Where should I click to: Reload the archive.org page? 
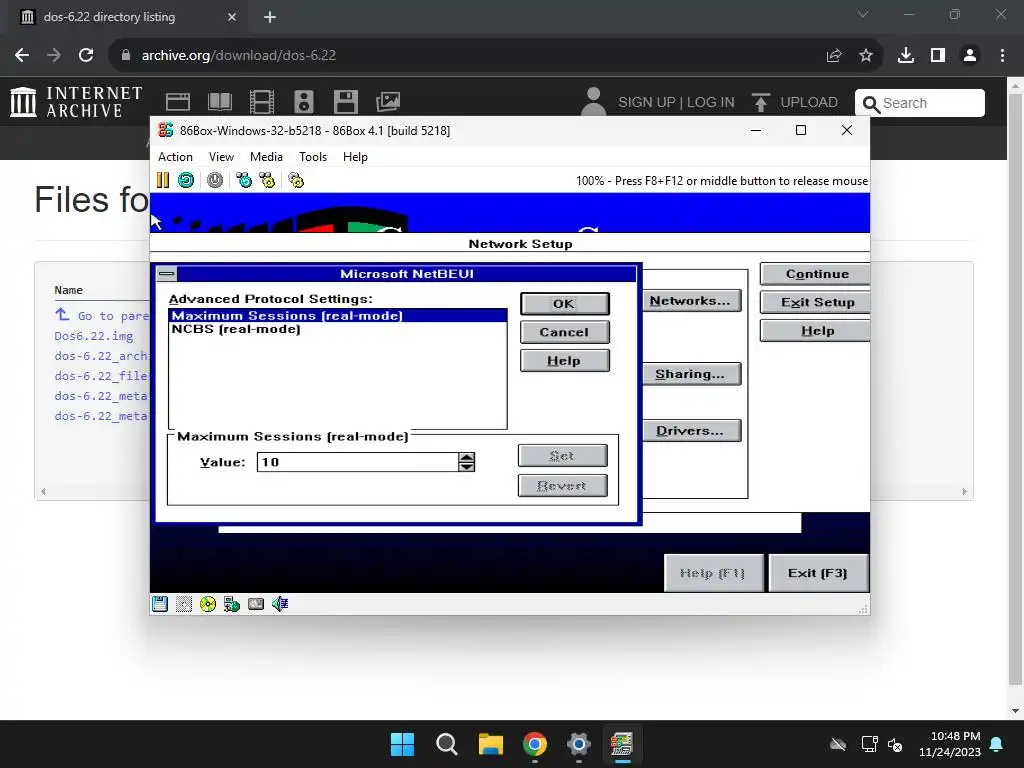(x=86, y=56)
